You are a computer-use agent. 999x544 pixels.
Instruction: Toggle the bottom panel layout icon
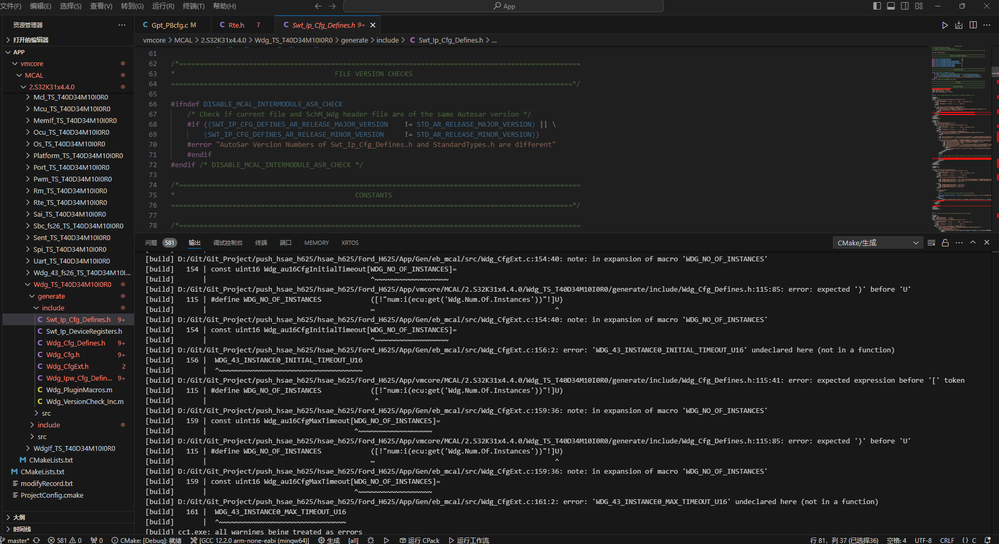[891, 6]
